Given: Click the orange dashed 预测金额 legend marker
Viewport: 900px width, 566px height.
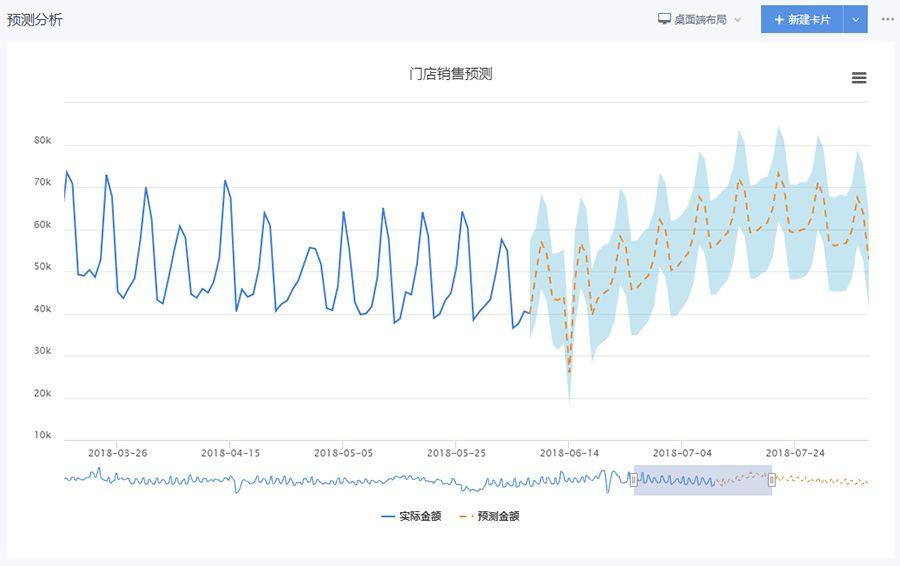Looking at the screenshot, I should pos(465,517).
